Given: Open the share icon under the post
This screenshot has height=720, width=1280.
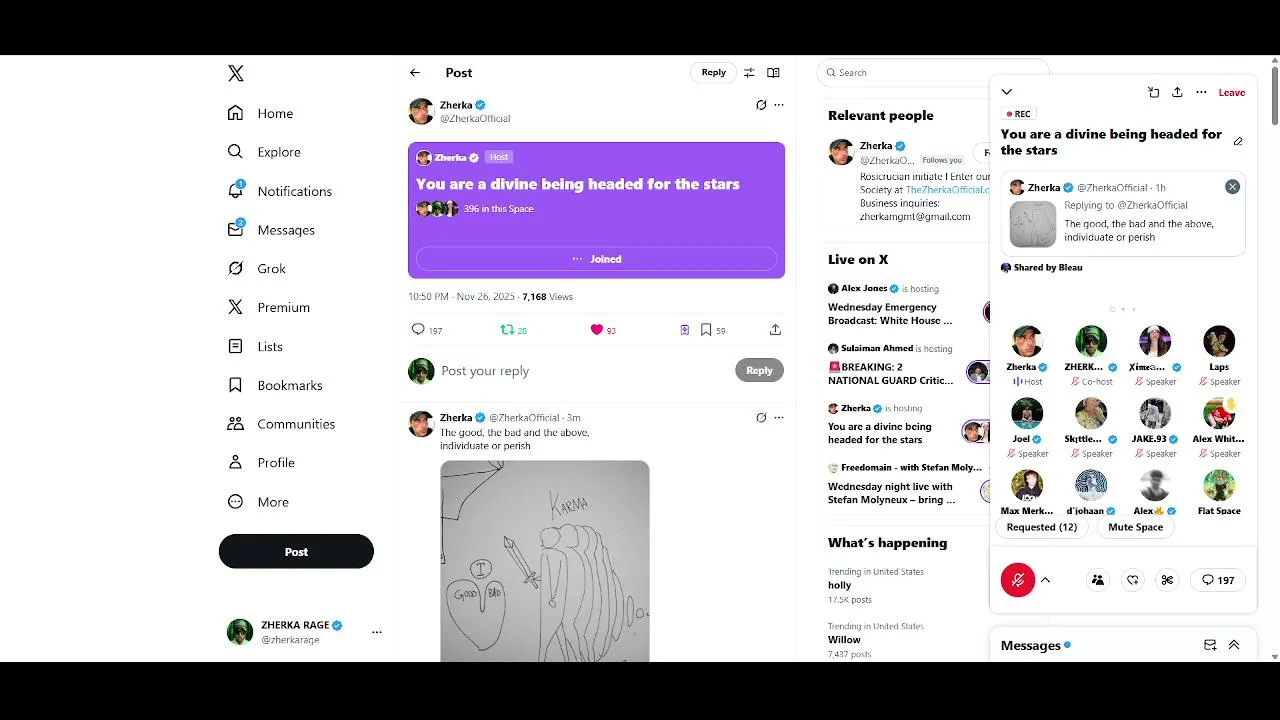Looking at the screenshot, I should [x=775, y=330].
